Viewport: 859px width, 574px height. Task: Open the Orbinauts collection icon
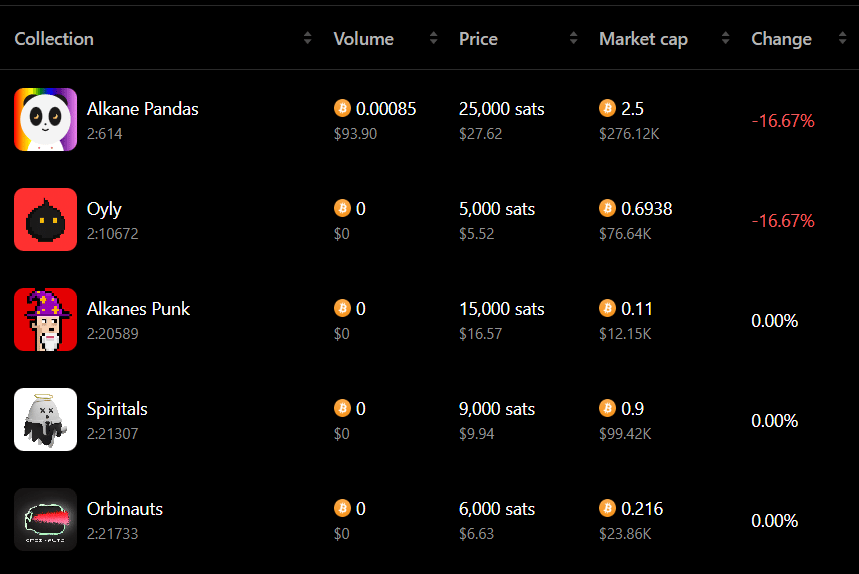[45, 519]
